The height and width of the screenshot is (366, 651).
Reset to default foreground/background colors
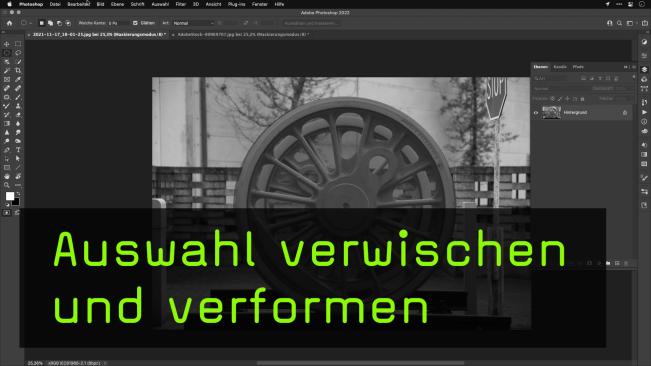(7, 205)
